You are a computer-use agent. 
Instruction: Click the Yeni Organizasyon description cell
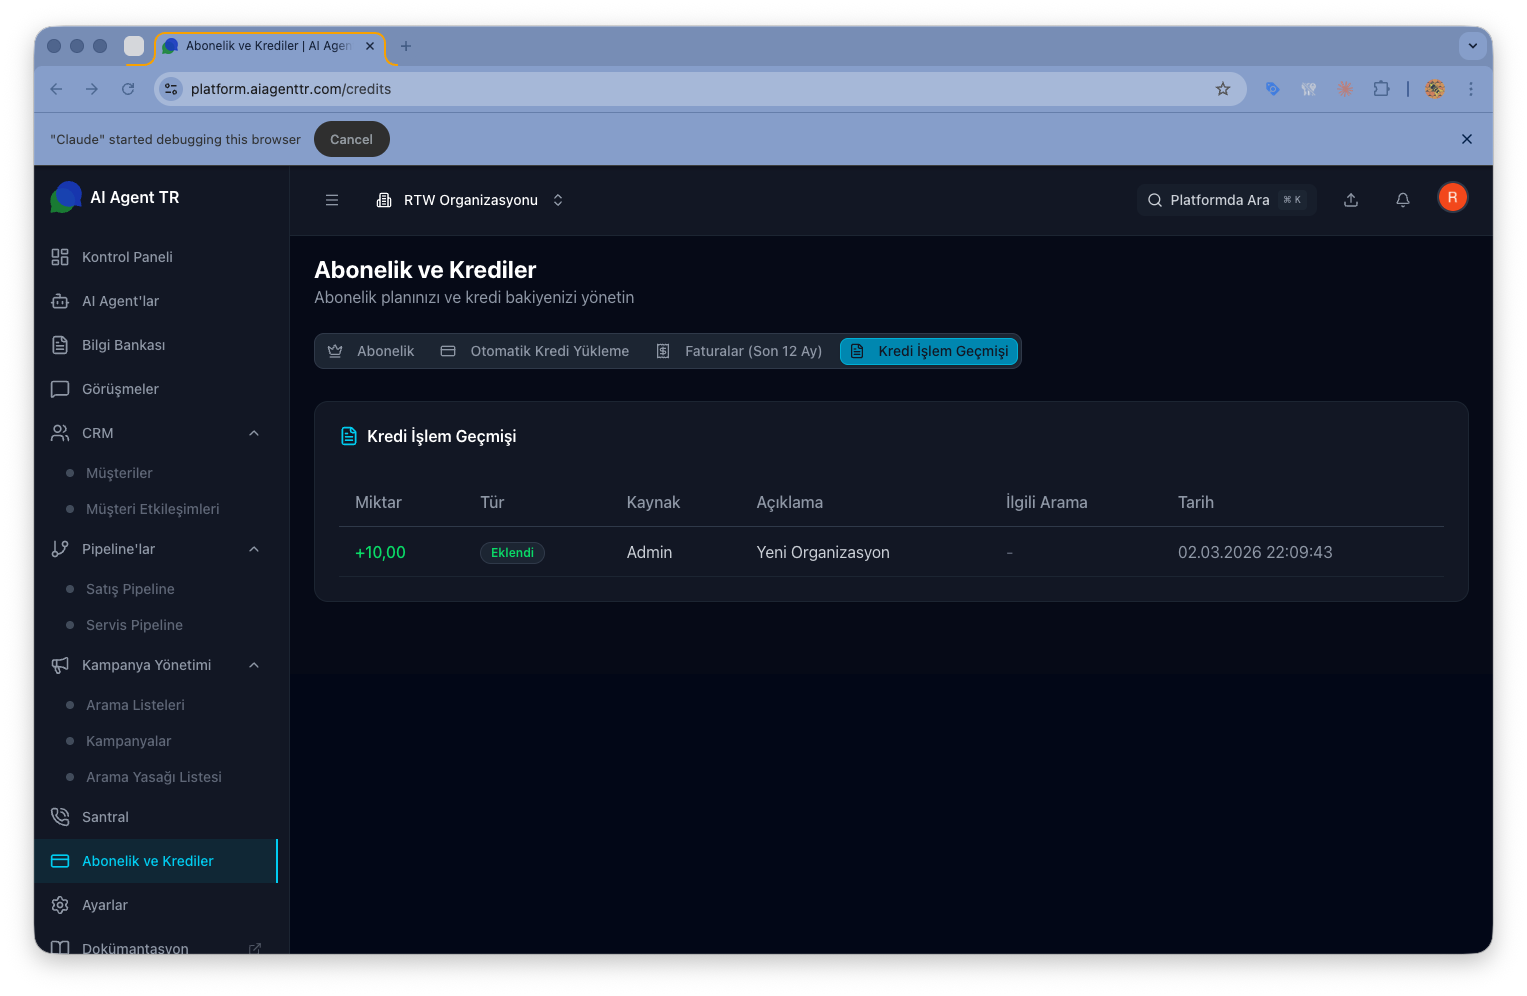click(823, 552)
